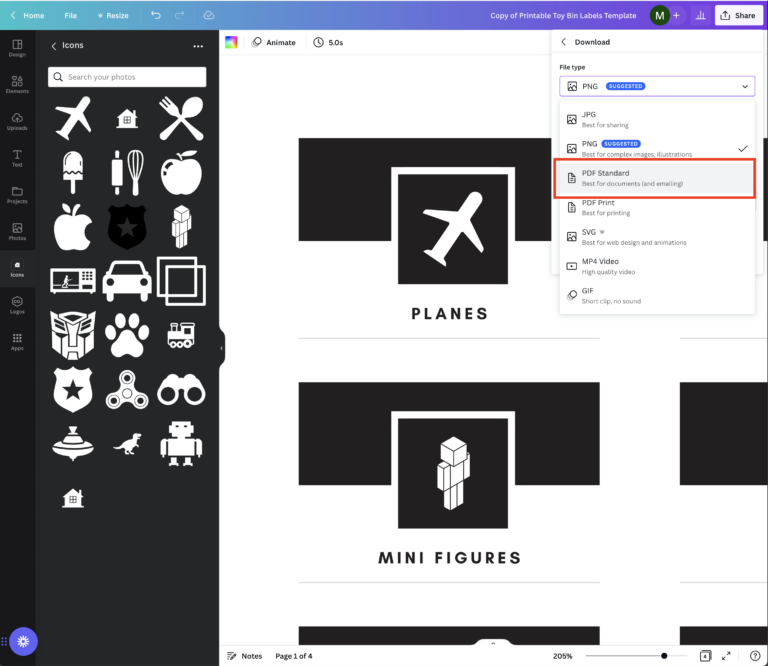Open the Icons panel three-dot menu
Image resolution: width=768 pixels, height=666 pixels.
tap(198, 46)
